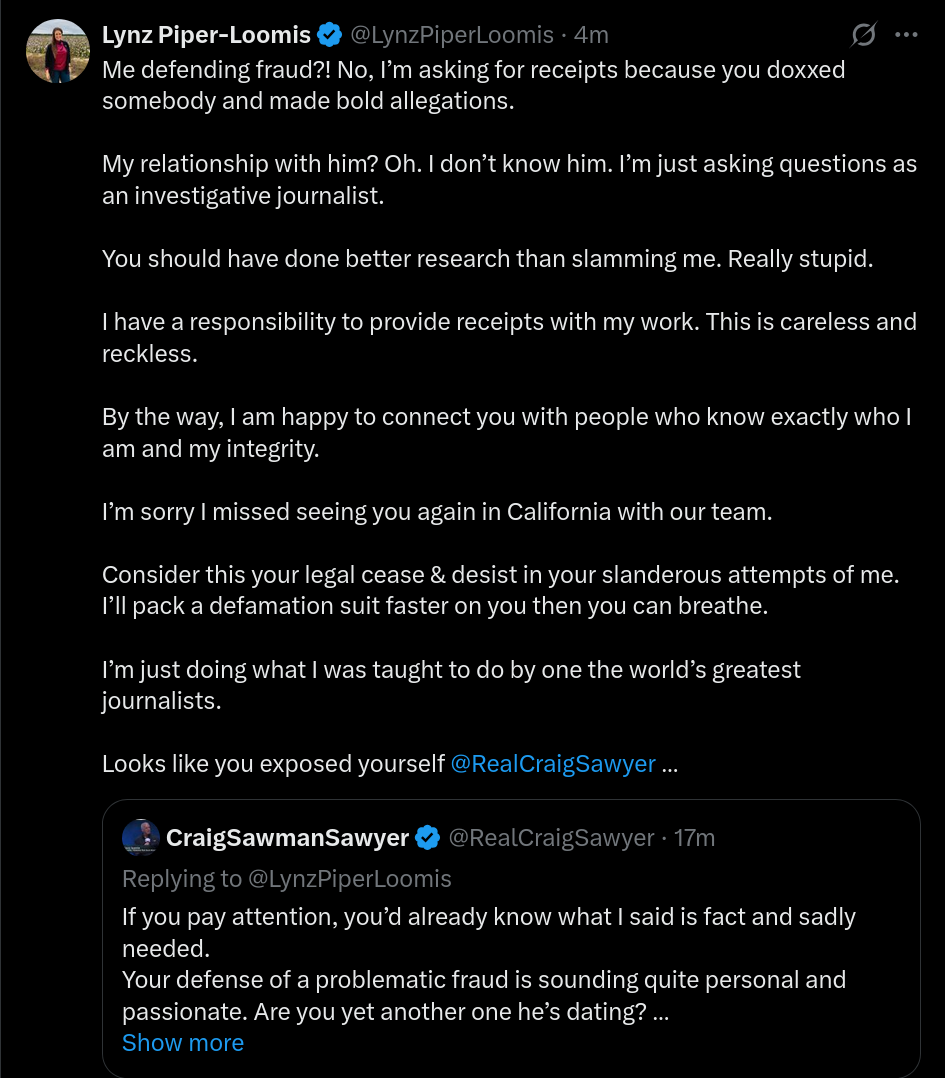Click the main post text about defending fraud
The height and width of the screenshot is (1078, 945).
point(474,85)
